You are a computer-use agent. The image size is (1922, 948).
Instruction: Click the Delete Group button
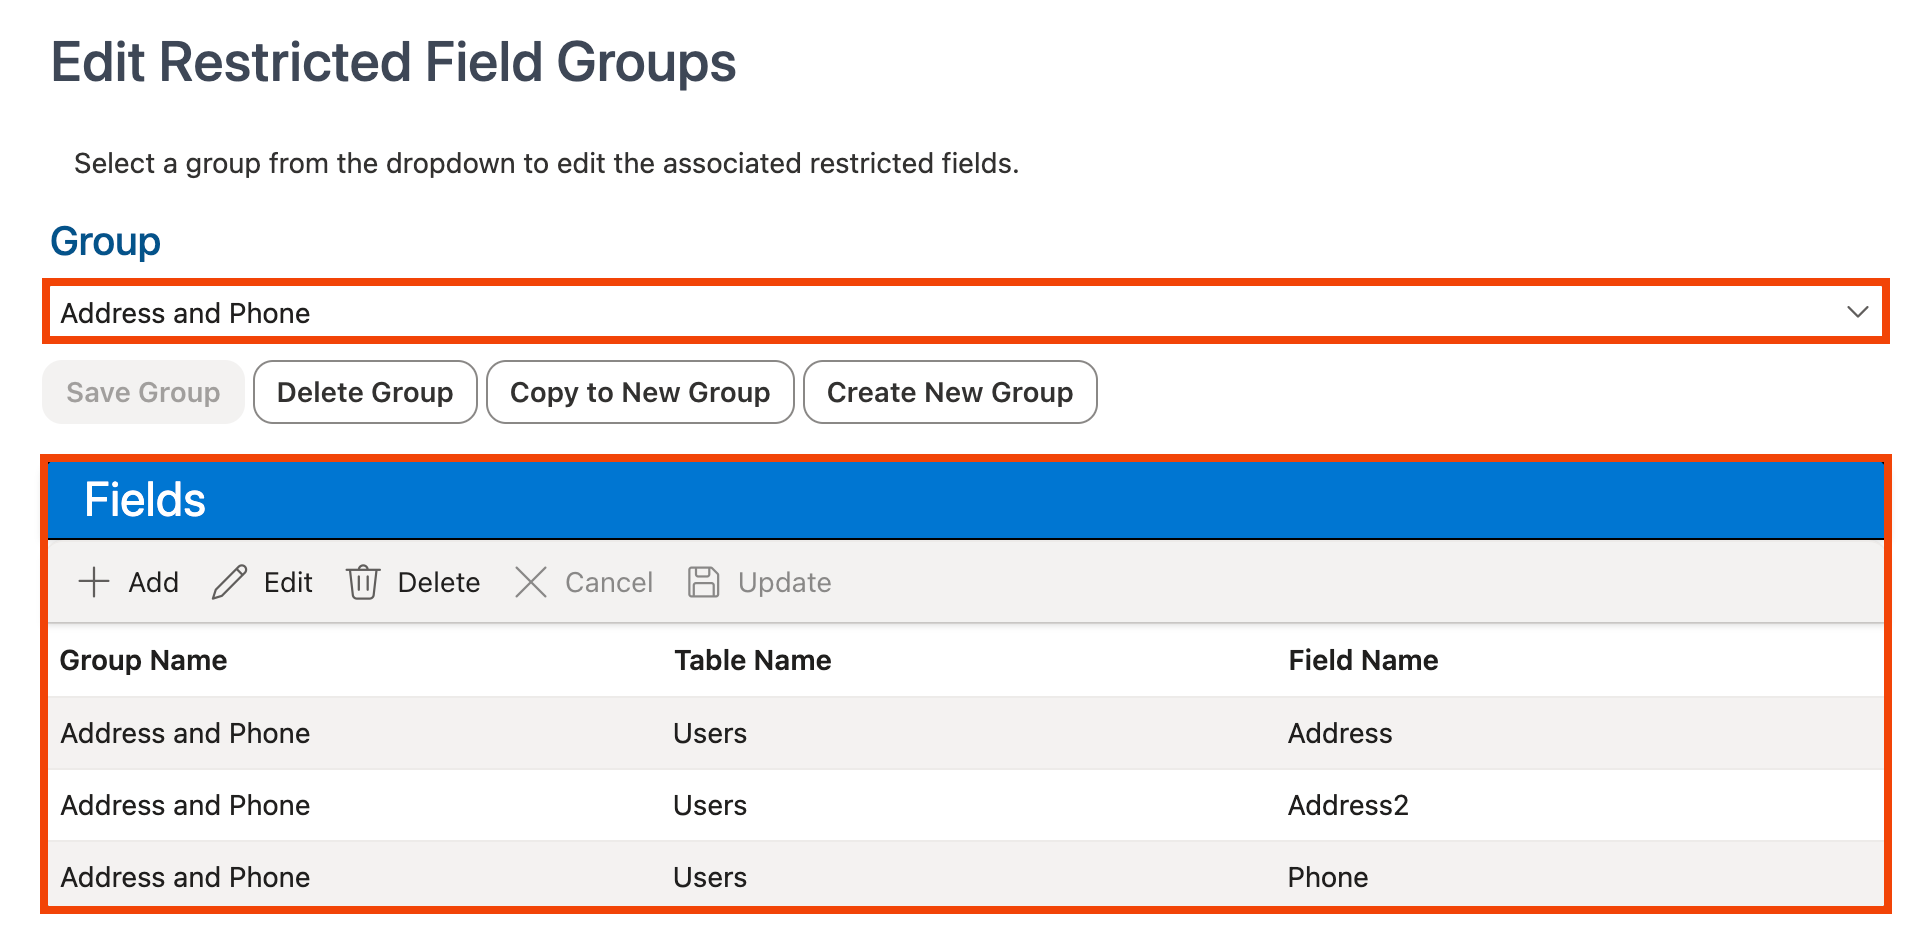pyautogui.click(x=365, y=392)
